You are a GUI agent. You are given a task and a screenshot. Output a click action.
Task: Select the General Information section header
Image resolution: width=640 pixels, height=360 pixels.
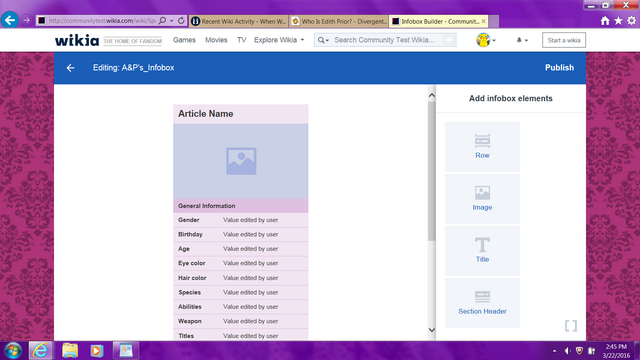pos(241,206)
